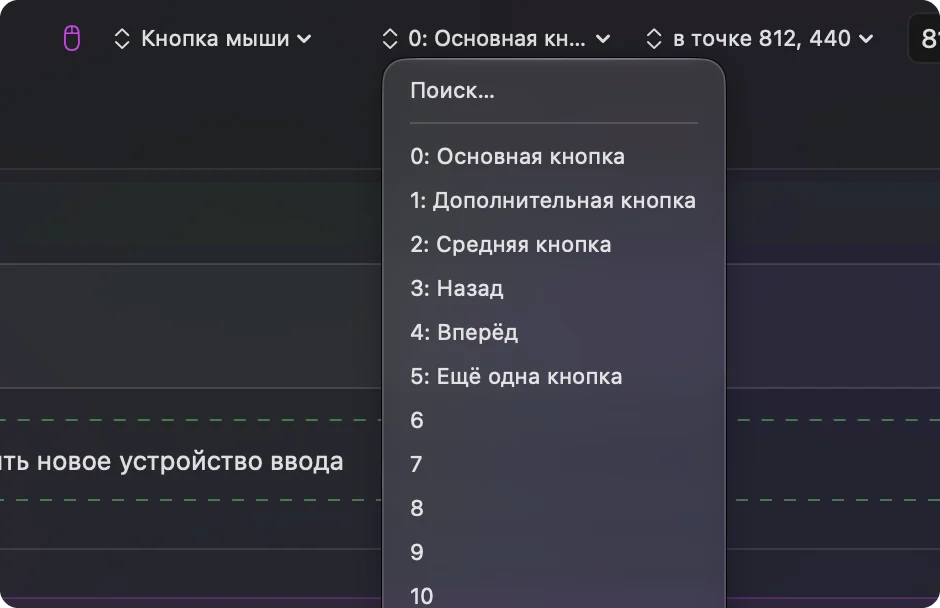The image size is (940, 608).
Task: Open the в точке 812, 440 dropdown
Action: (x=760, y=39)
